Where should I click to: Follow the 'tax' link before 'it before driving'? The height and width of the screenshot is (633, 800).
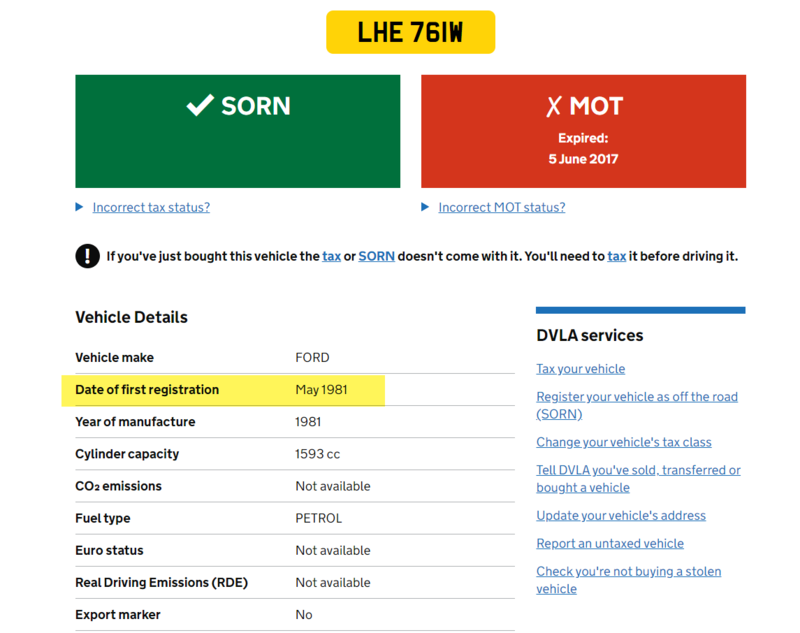617,256
